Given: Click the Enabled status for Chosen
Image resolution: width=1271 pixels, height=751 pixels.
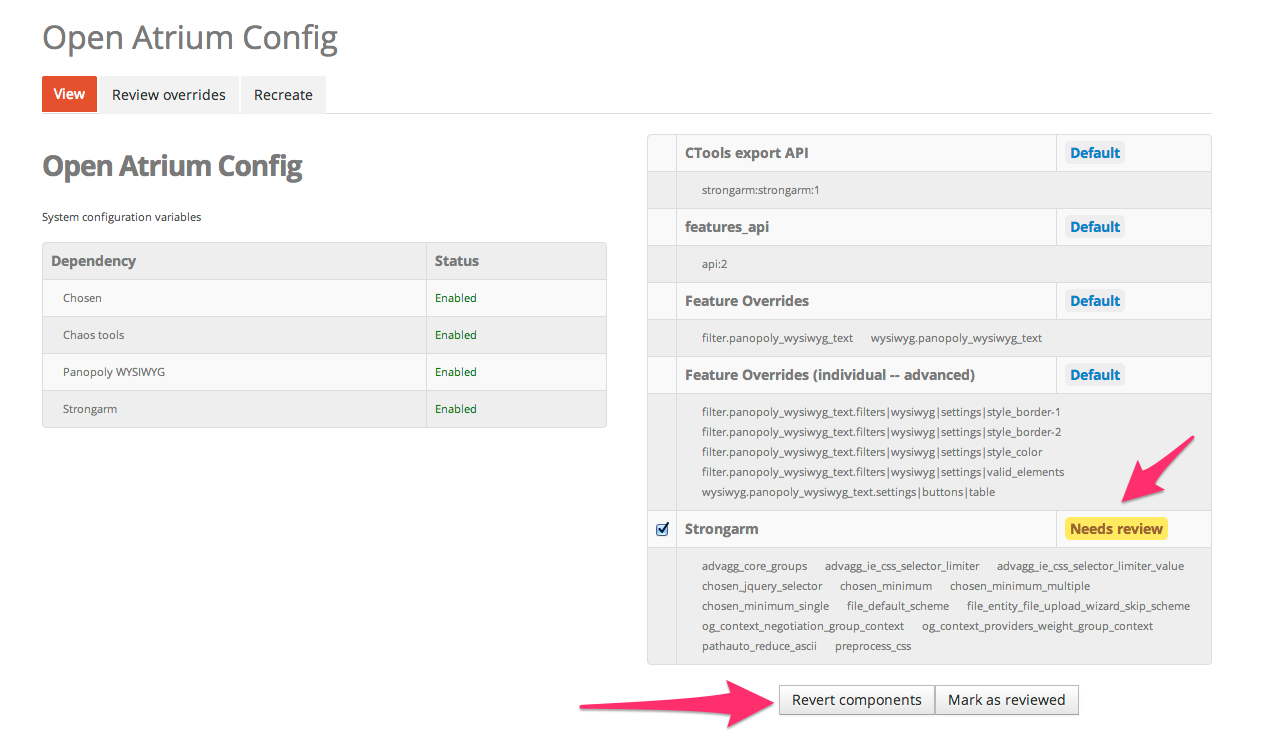Looking at the screenshot, I should tap(456, 298).
